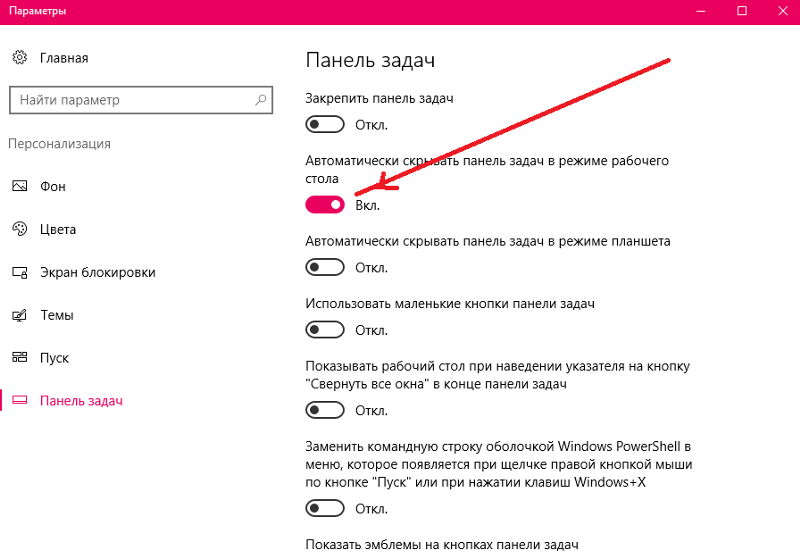This screenshot has width=800, height=556.
Task: Switch to the Цвета section
Action: (58, 230)
